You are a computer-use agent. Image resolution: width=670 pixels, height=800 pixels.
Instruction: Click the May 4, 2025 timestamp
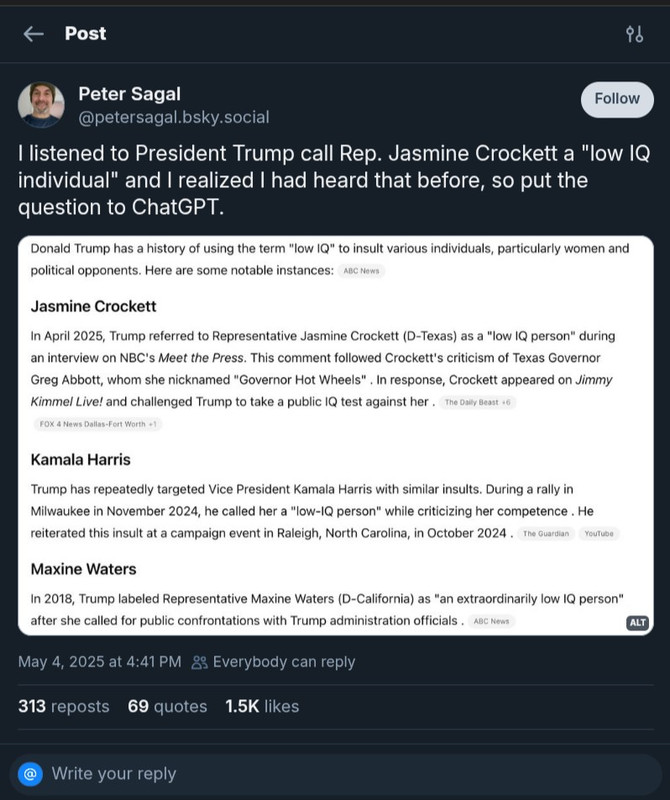(x=100, y=661)
